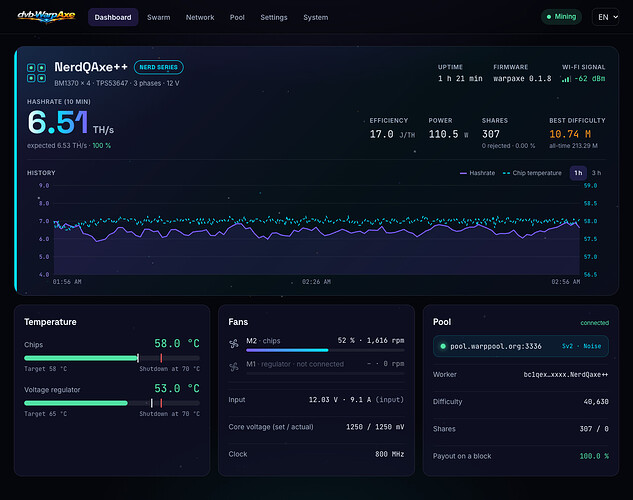Toggle the Hashrate legend entry
Image resolution: width=633 pixels, height=500 pixels.
[477, 173]
